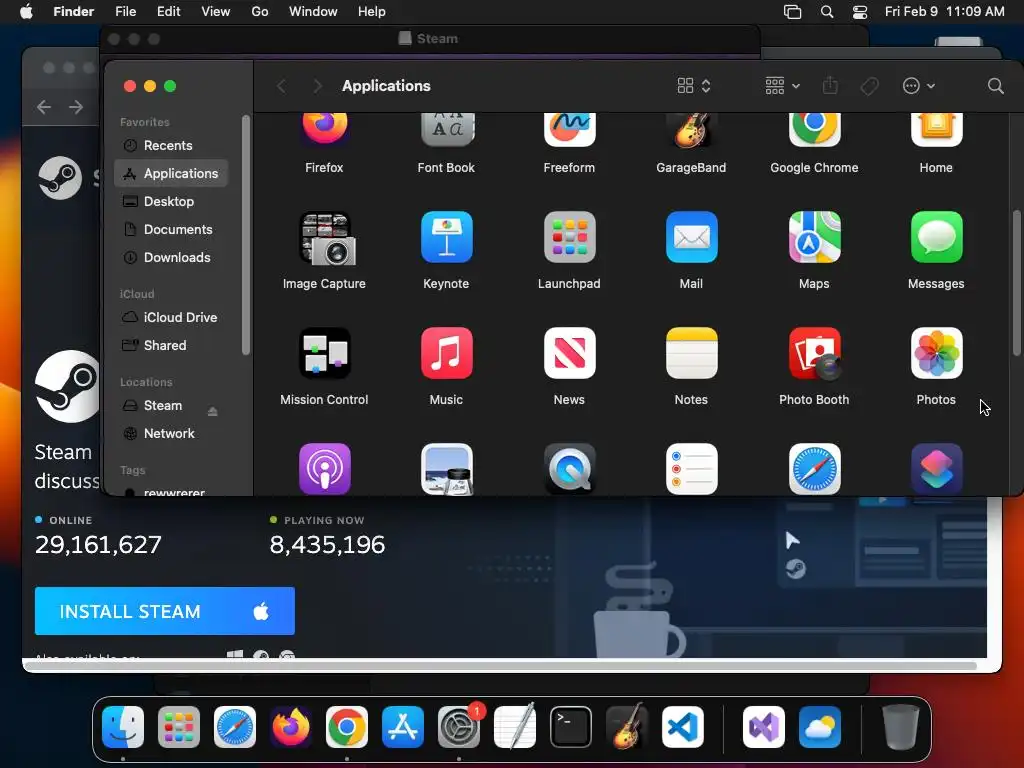This screenshot has width=1024, height=768.
Task: Open the Firefox application in Finder
Action: tap(325, 129)
